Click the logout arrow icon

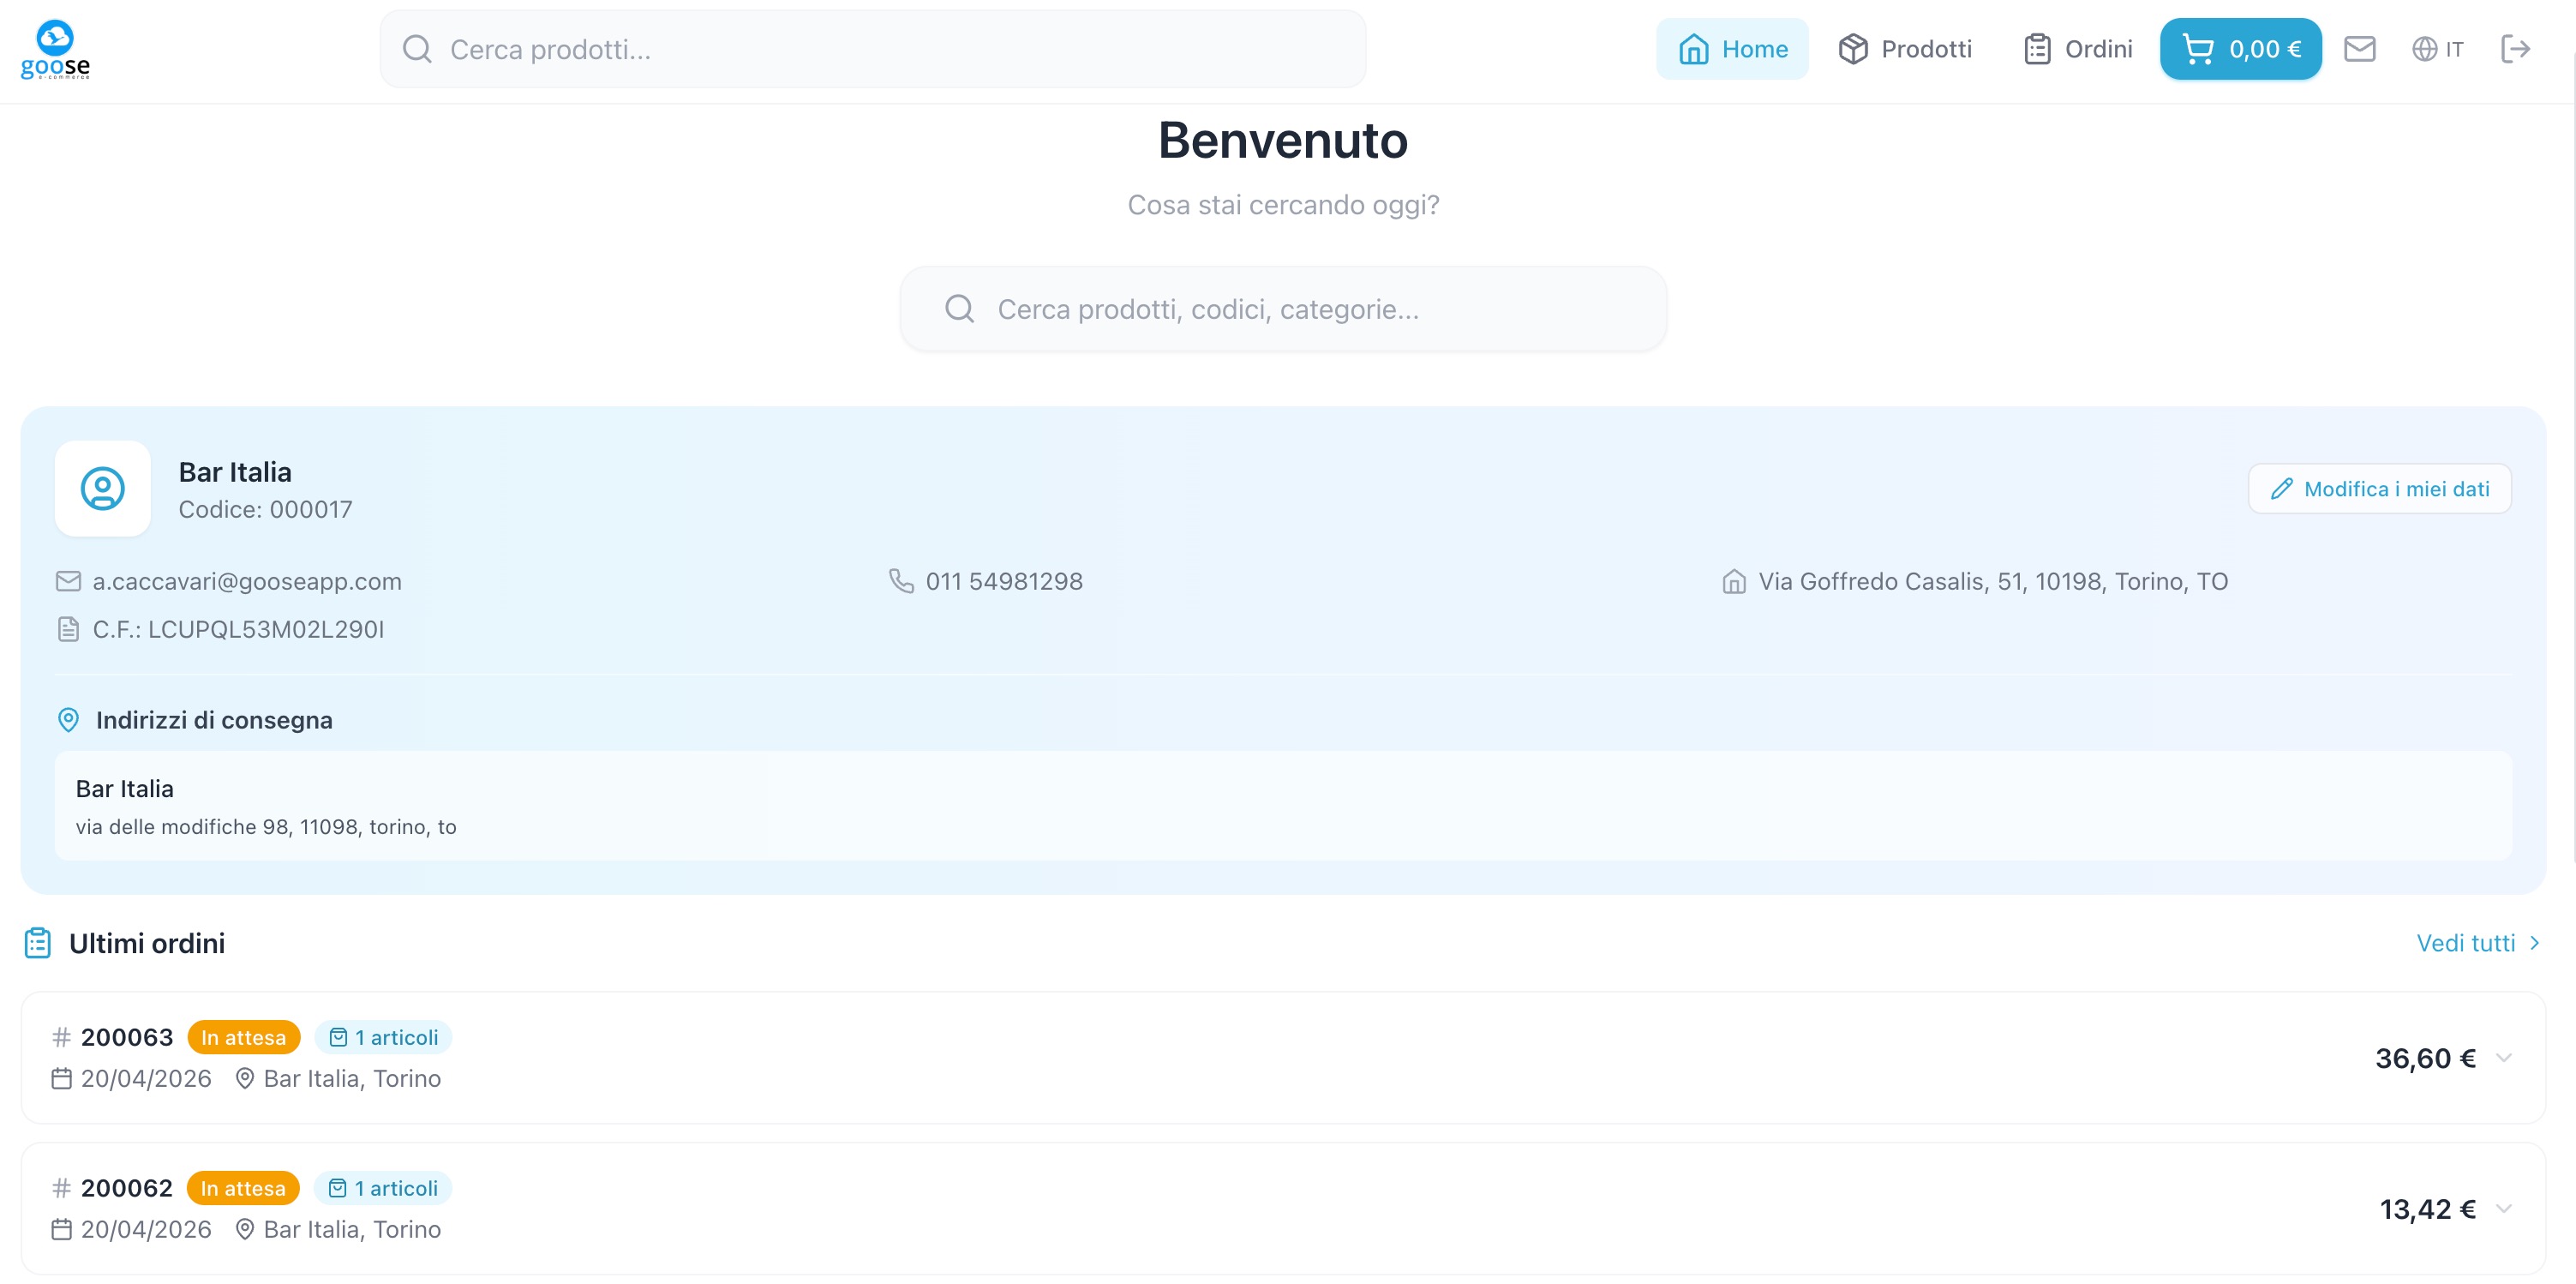[2514, 49]
